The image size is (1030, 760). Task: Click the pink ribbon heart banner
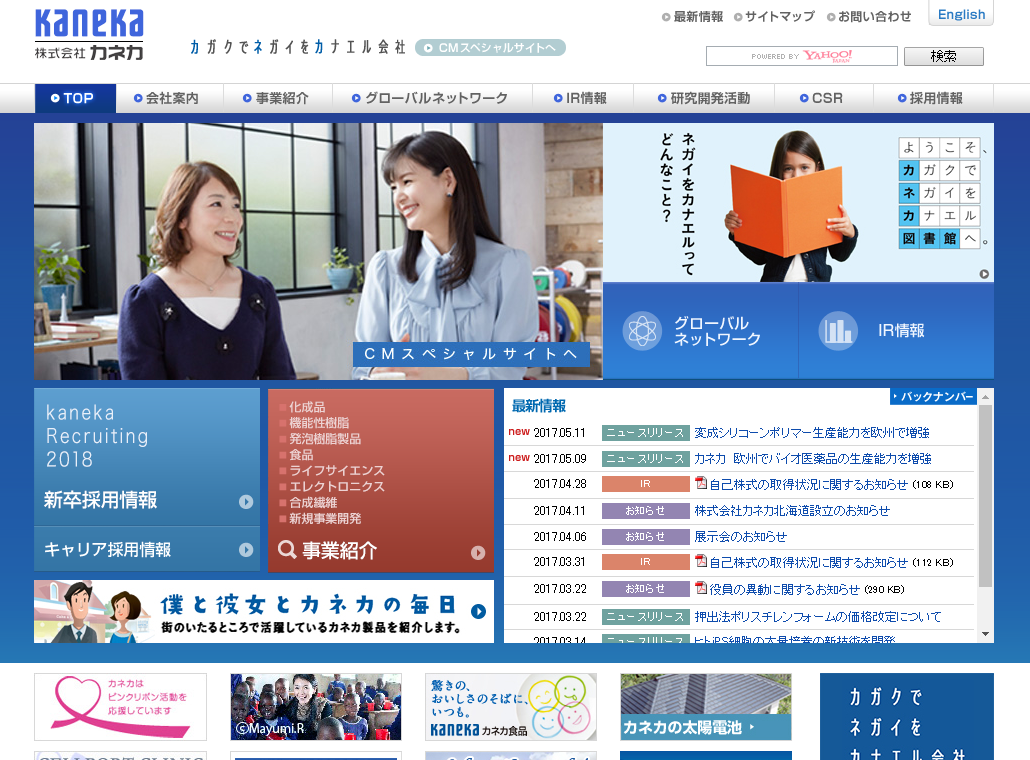tap(120, 707)
